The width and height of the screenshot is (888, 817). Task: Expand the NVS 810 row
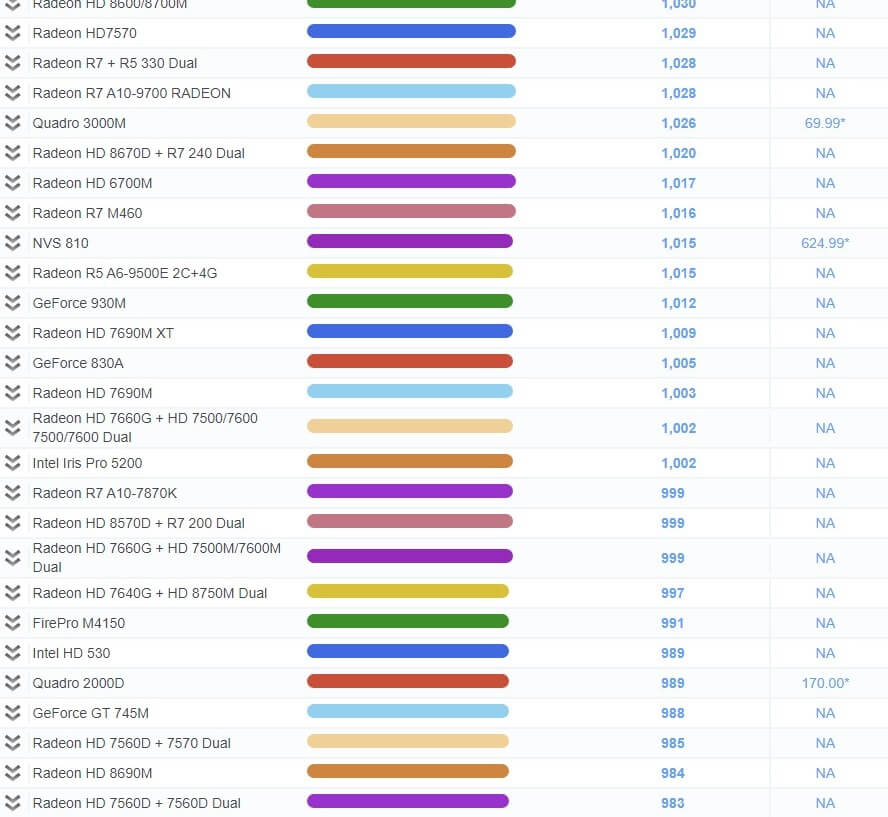[12, 243]
